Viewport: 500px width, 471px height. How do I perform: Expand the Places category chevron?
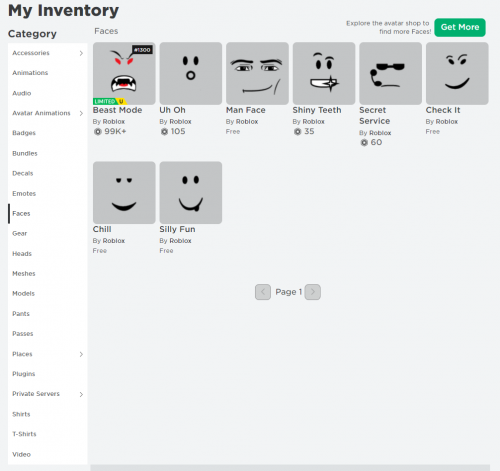coord(81,354)
